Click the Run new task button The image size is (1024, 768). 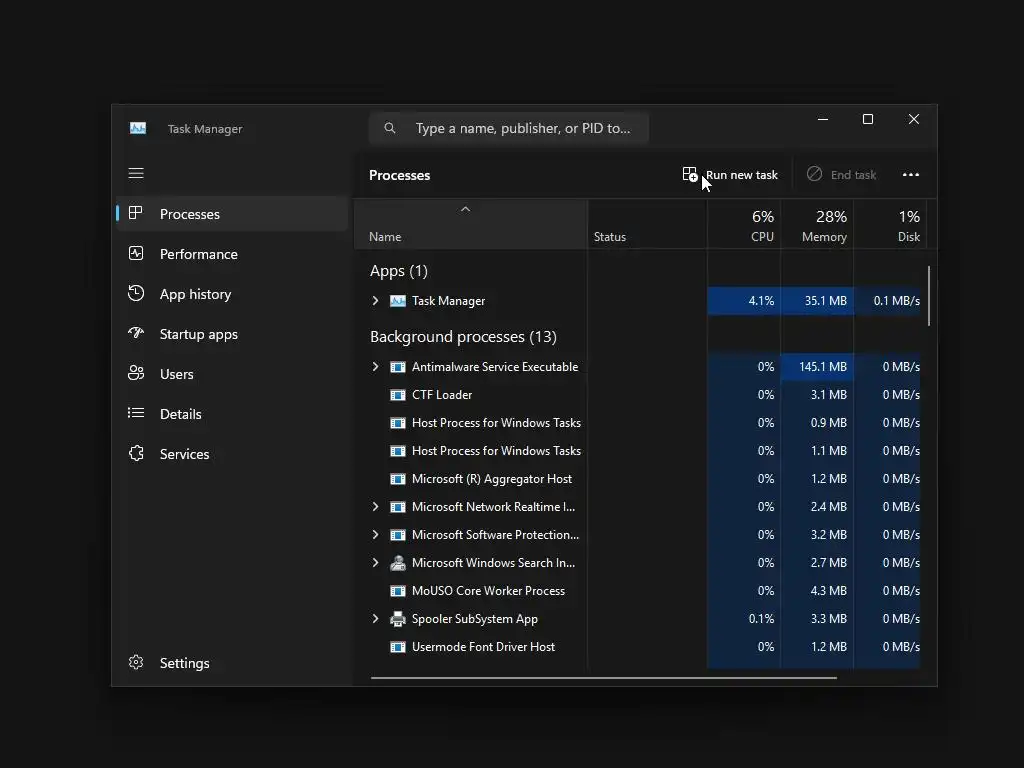(730, 174)
